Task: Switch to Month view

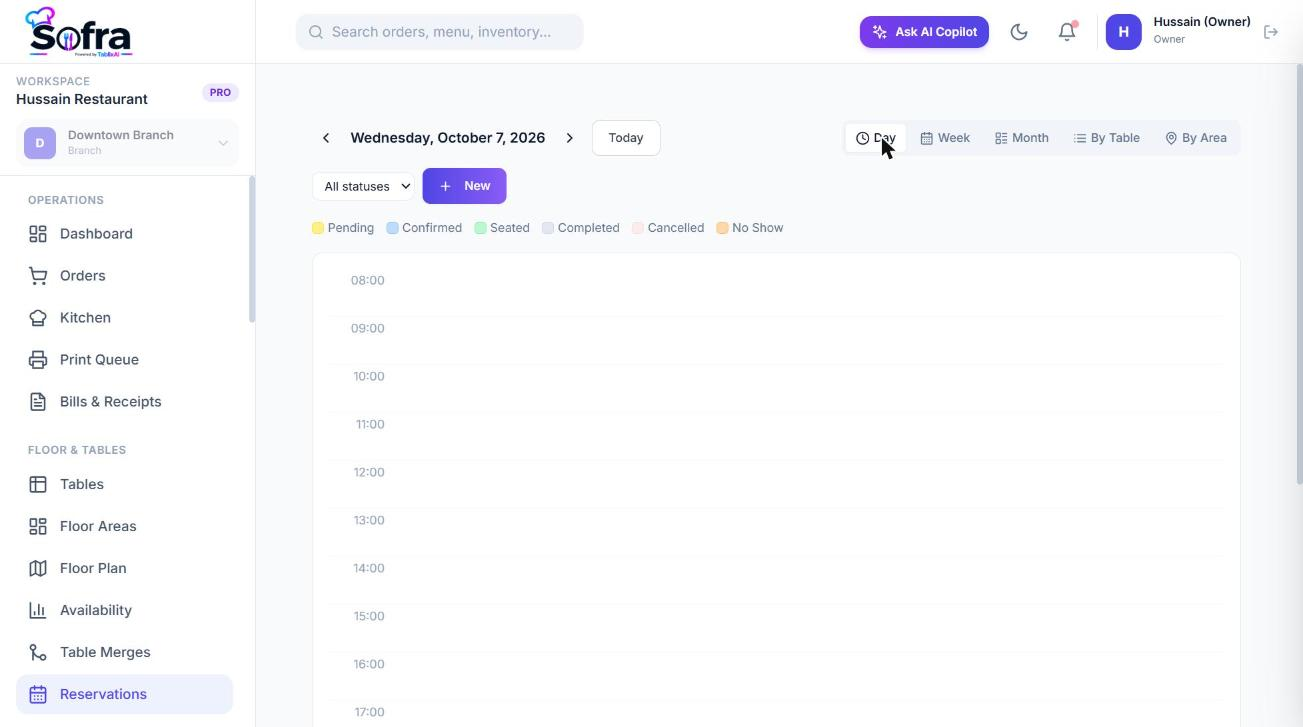Action: coord(1022,138)
